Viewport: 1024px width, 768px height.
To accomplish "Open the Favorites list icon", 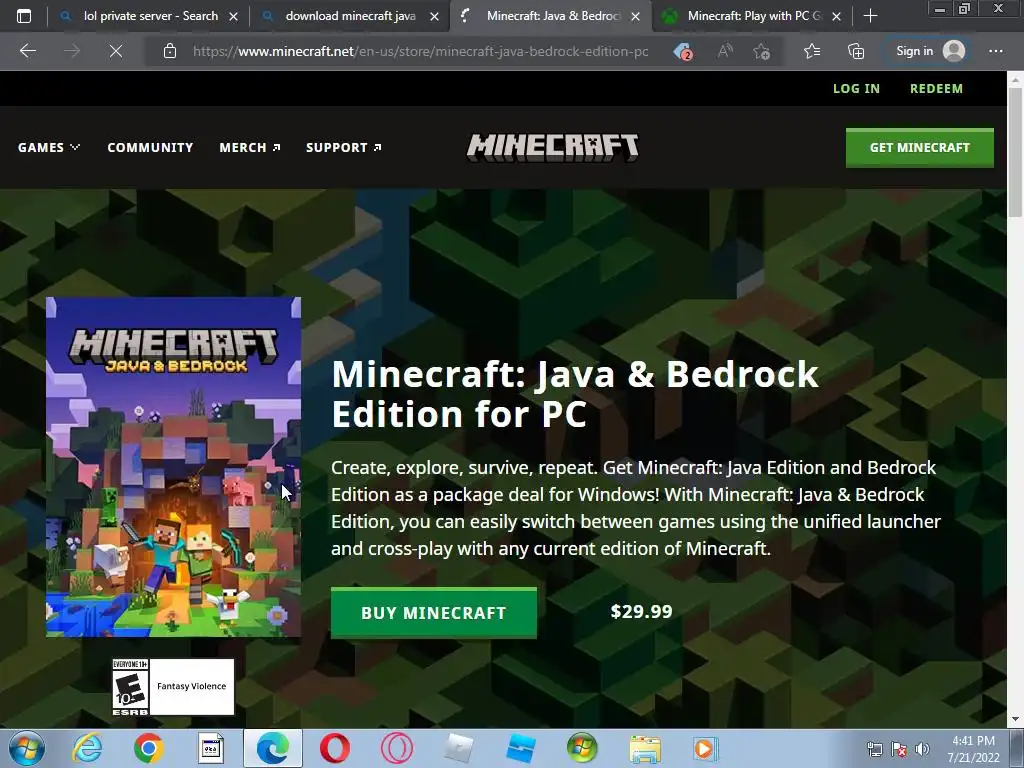I will pyautogui.click(x=812, y=51).
